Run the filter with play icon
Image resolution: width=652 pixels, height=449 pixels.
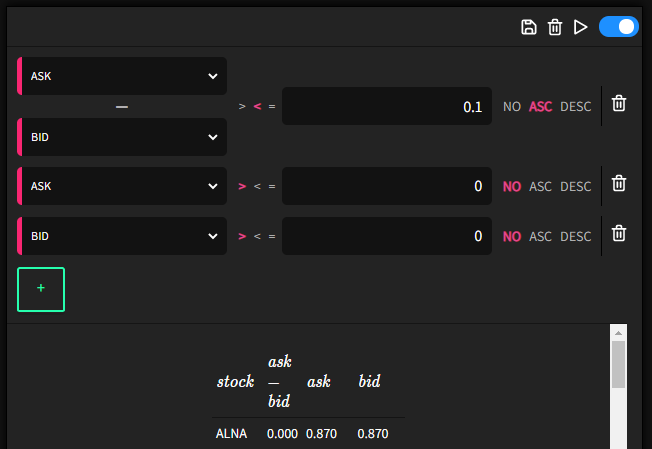580,27
